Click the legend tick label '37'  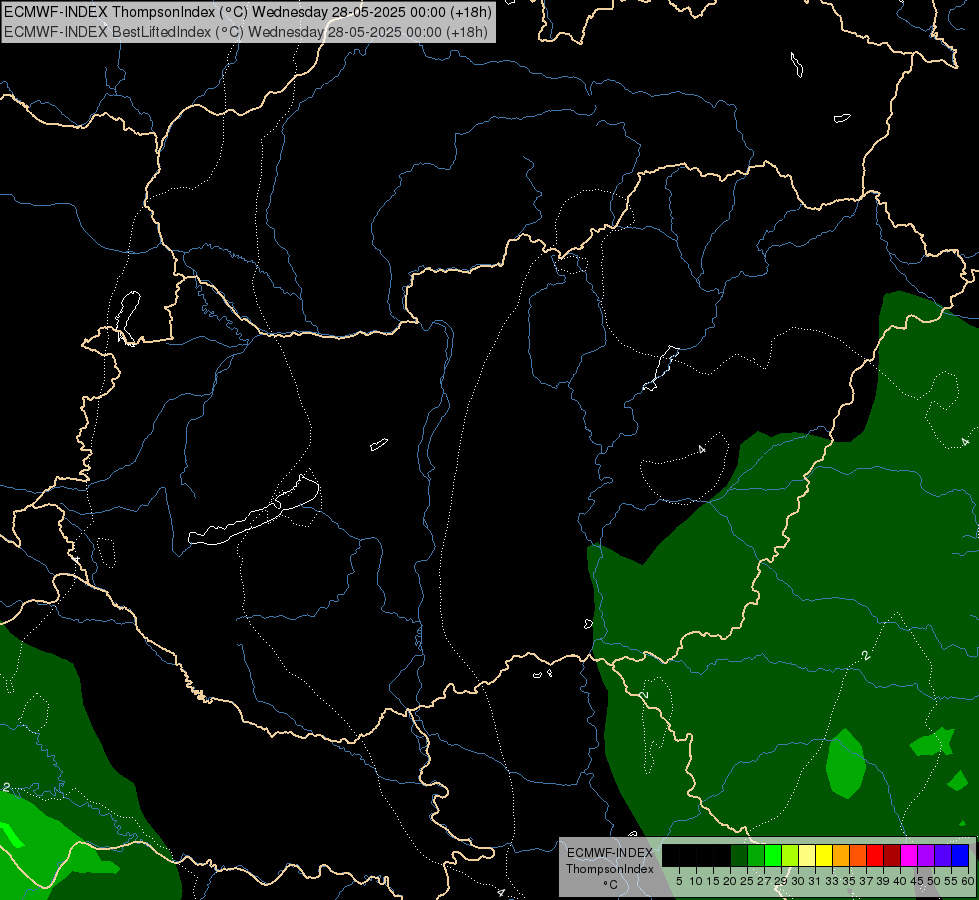[866, 881]
